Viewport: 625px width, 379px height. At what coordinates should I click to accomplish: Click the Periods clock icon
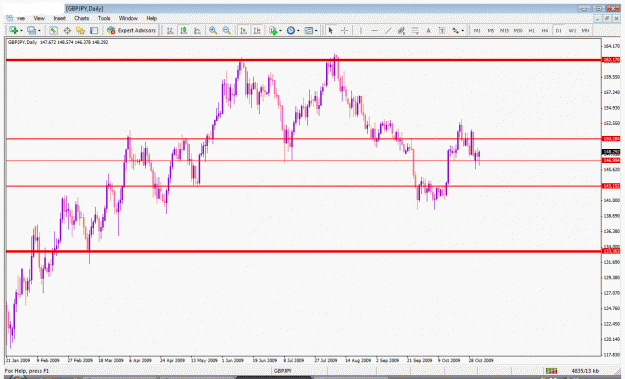click(x=291, y=30)
